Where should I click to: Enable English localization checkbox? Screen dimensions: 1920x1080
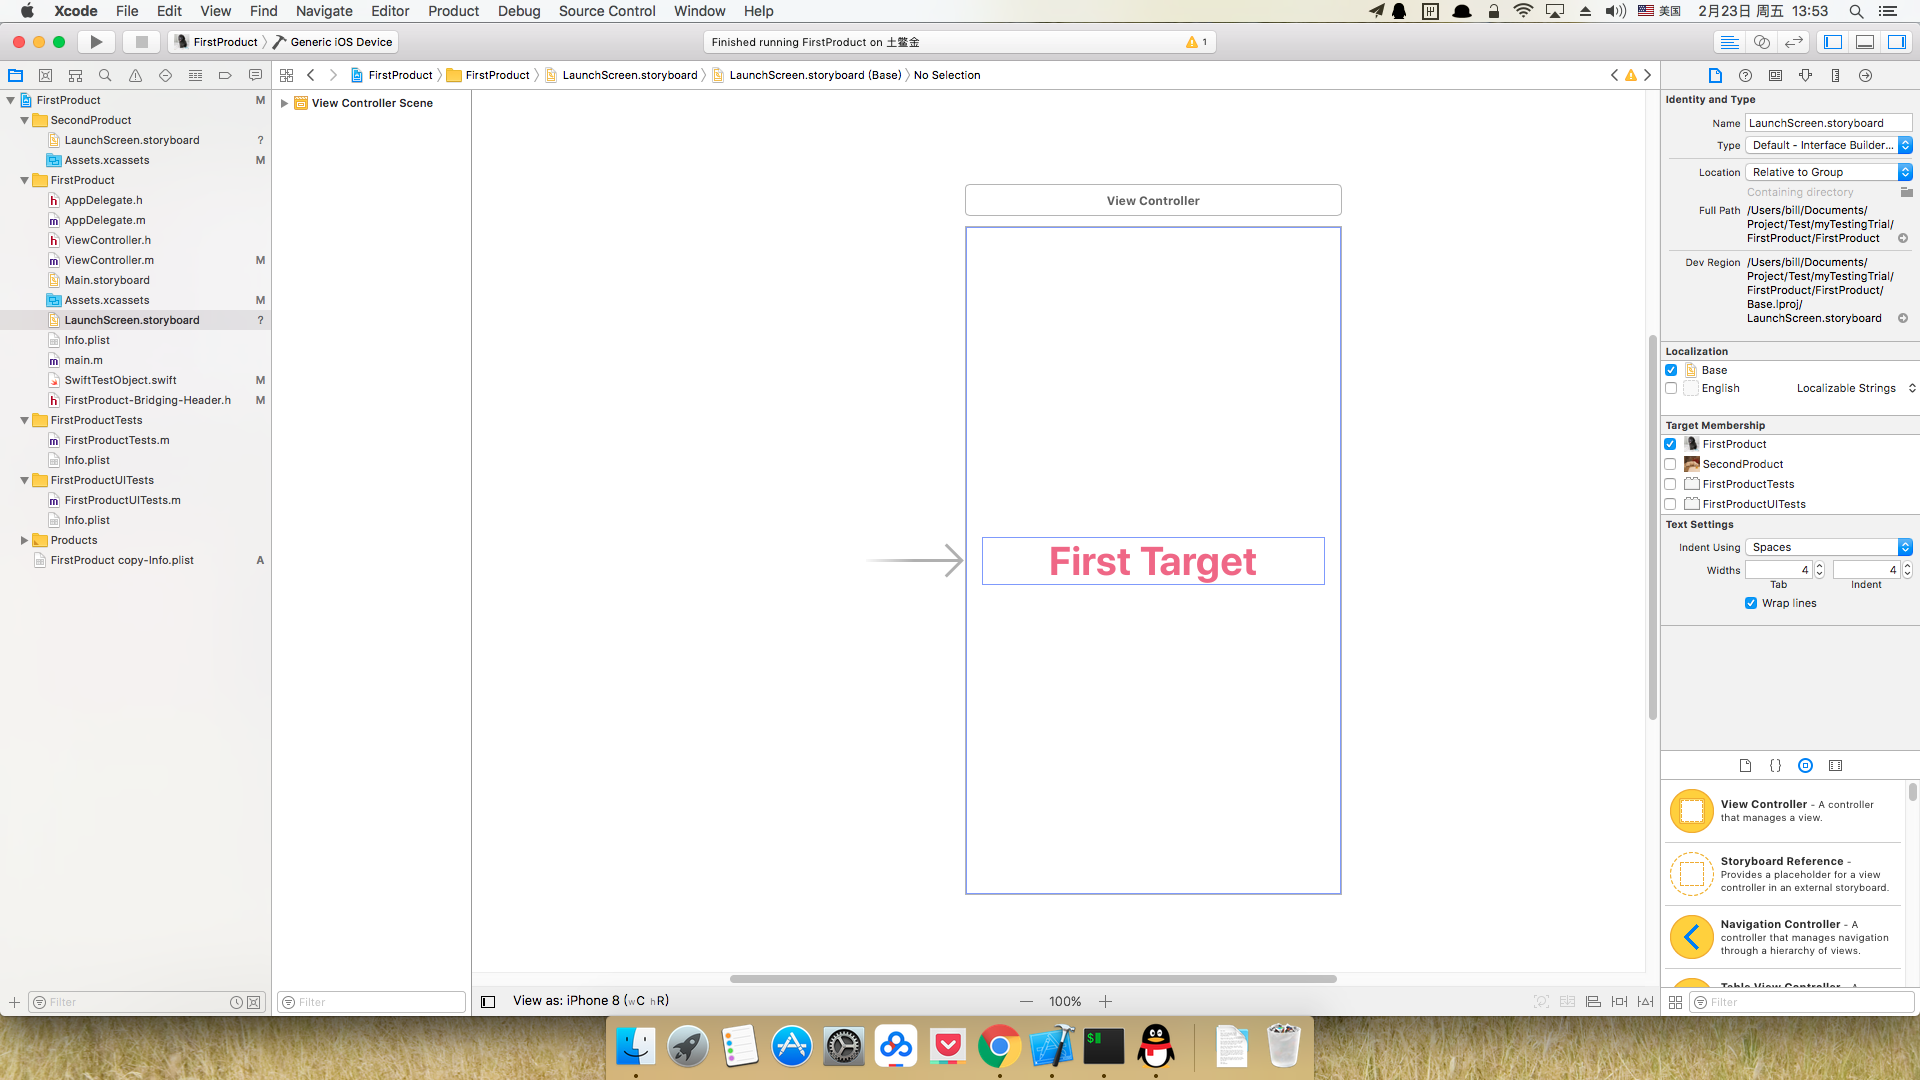[x=1671, y=388]
